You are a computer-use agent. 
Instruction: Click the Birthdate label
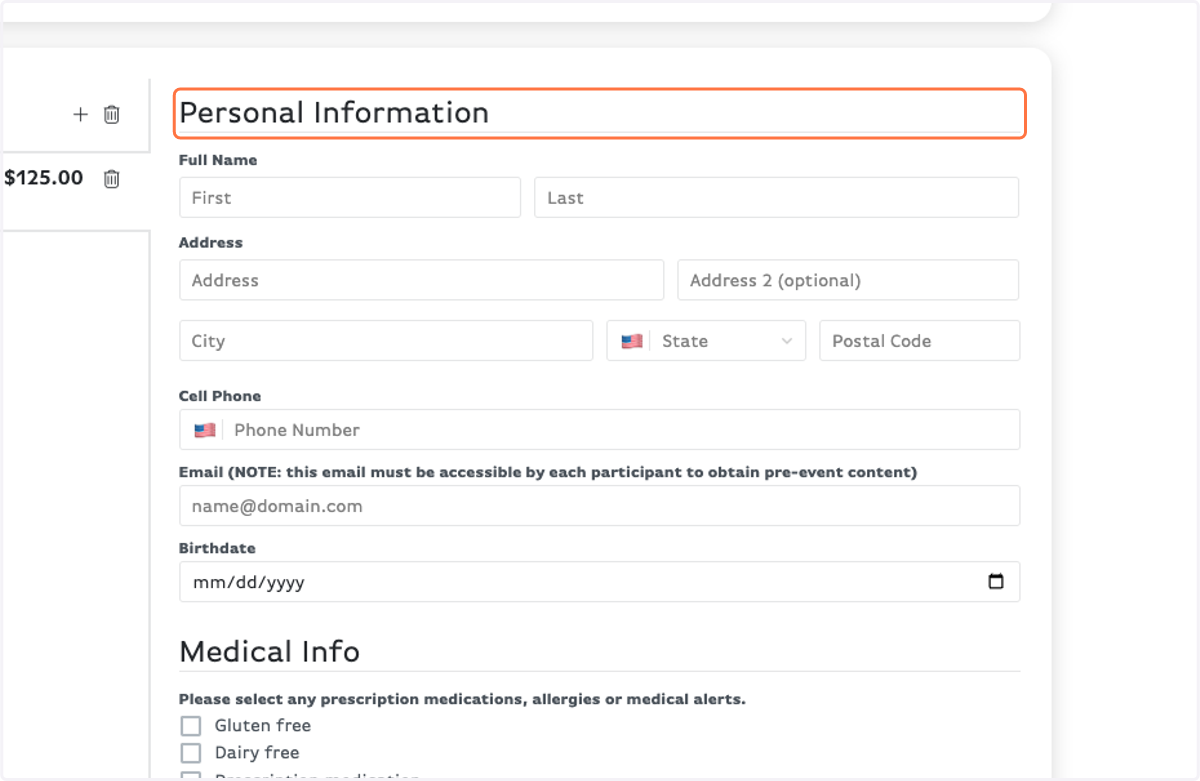point(217,548)
